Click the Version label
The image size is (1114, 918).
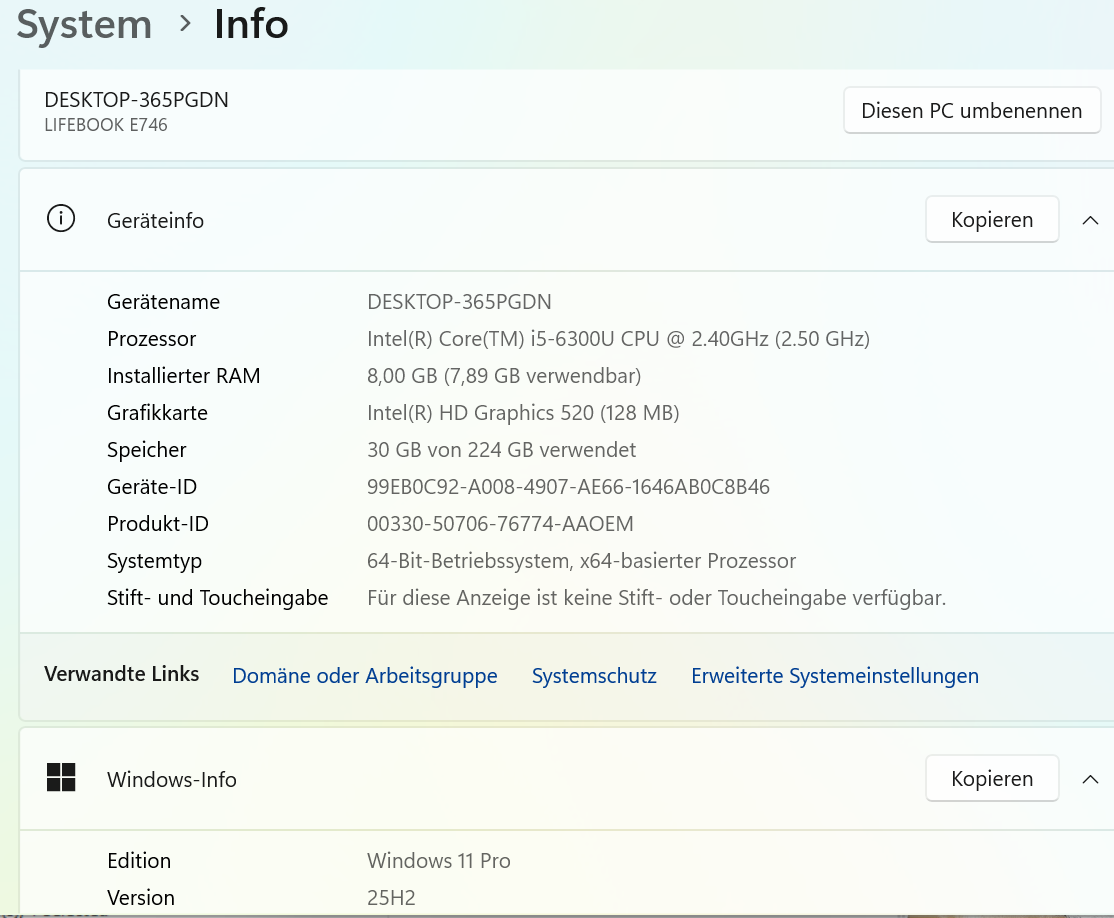(x=141, y=898)
